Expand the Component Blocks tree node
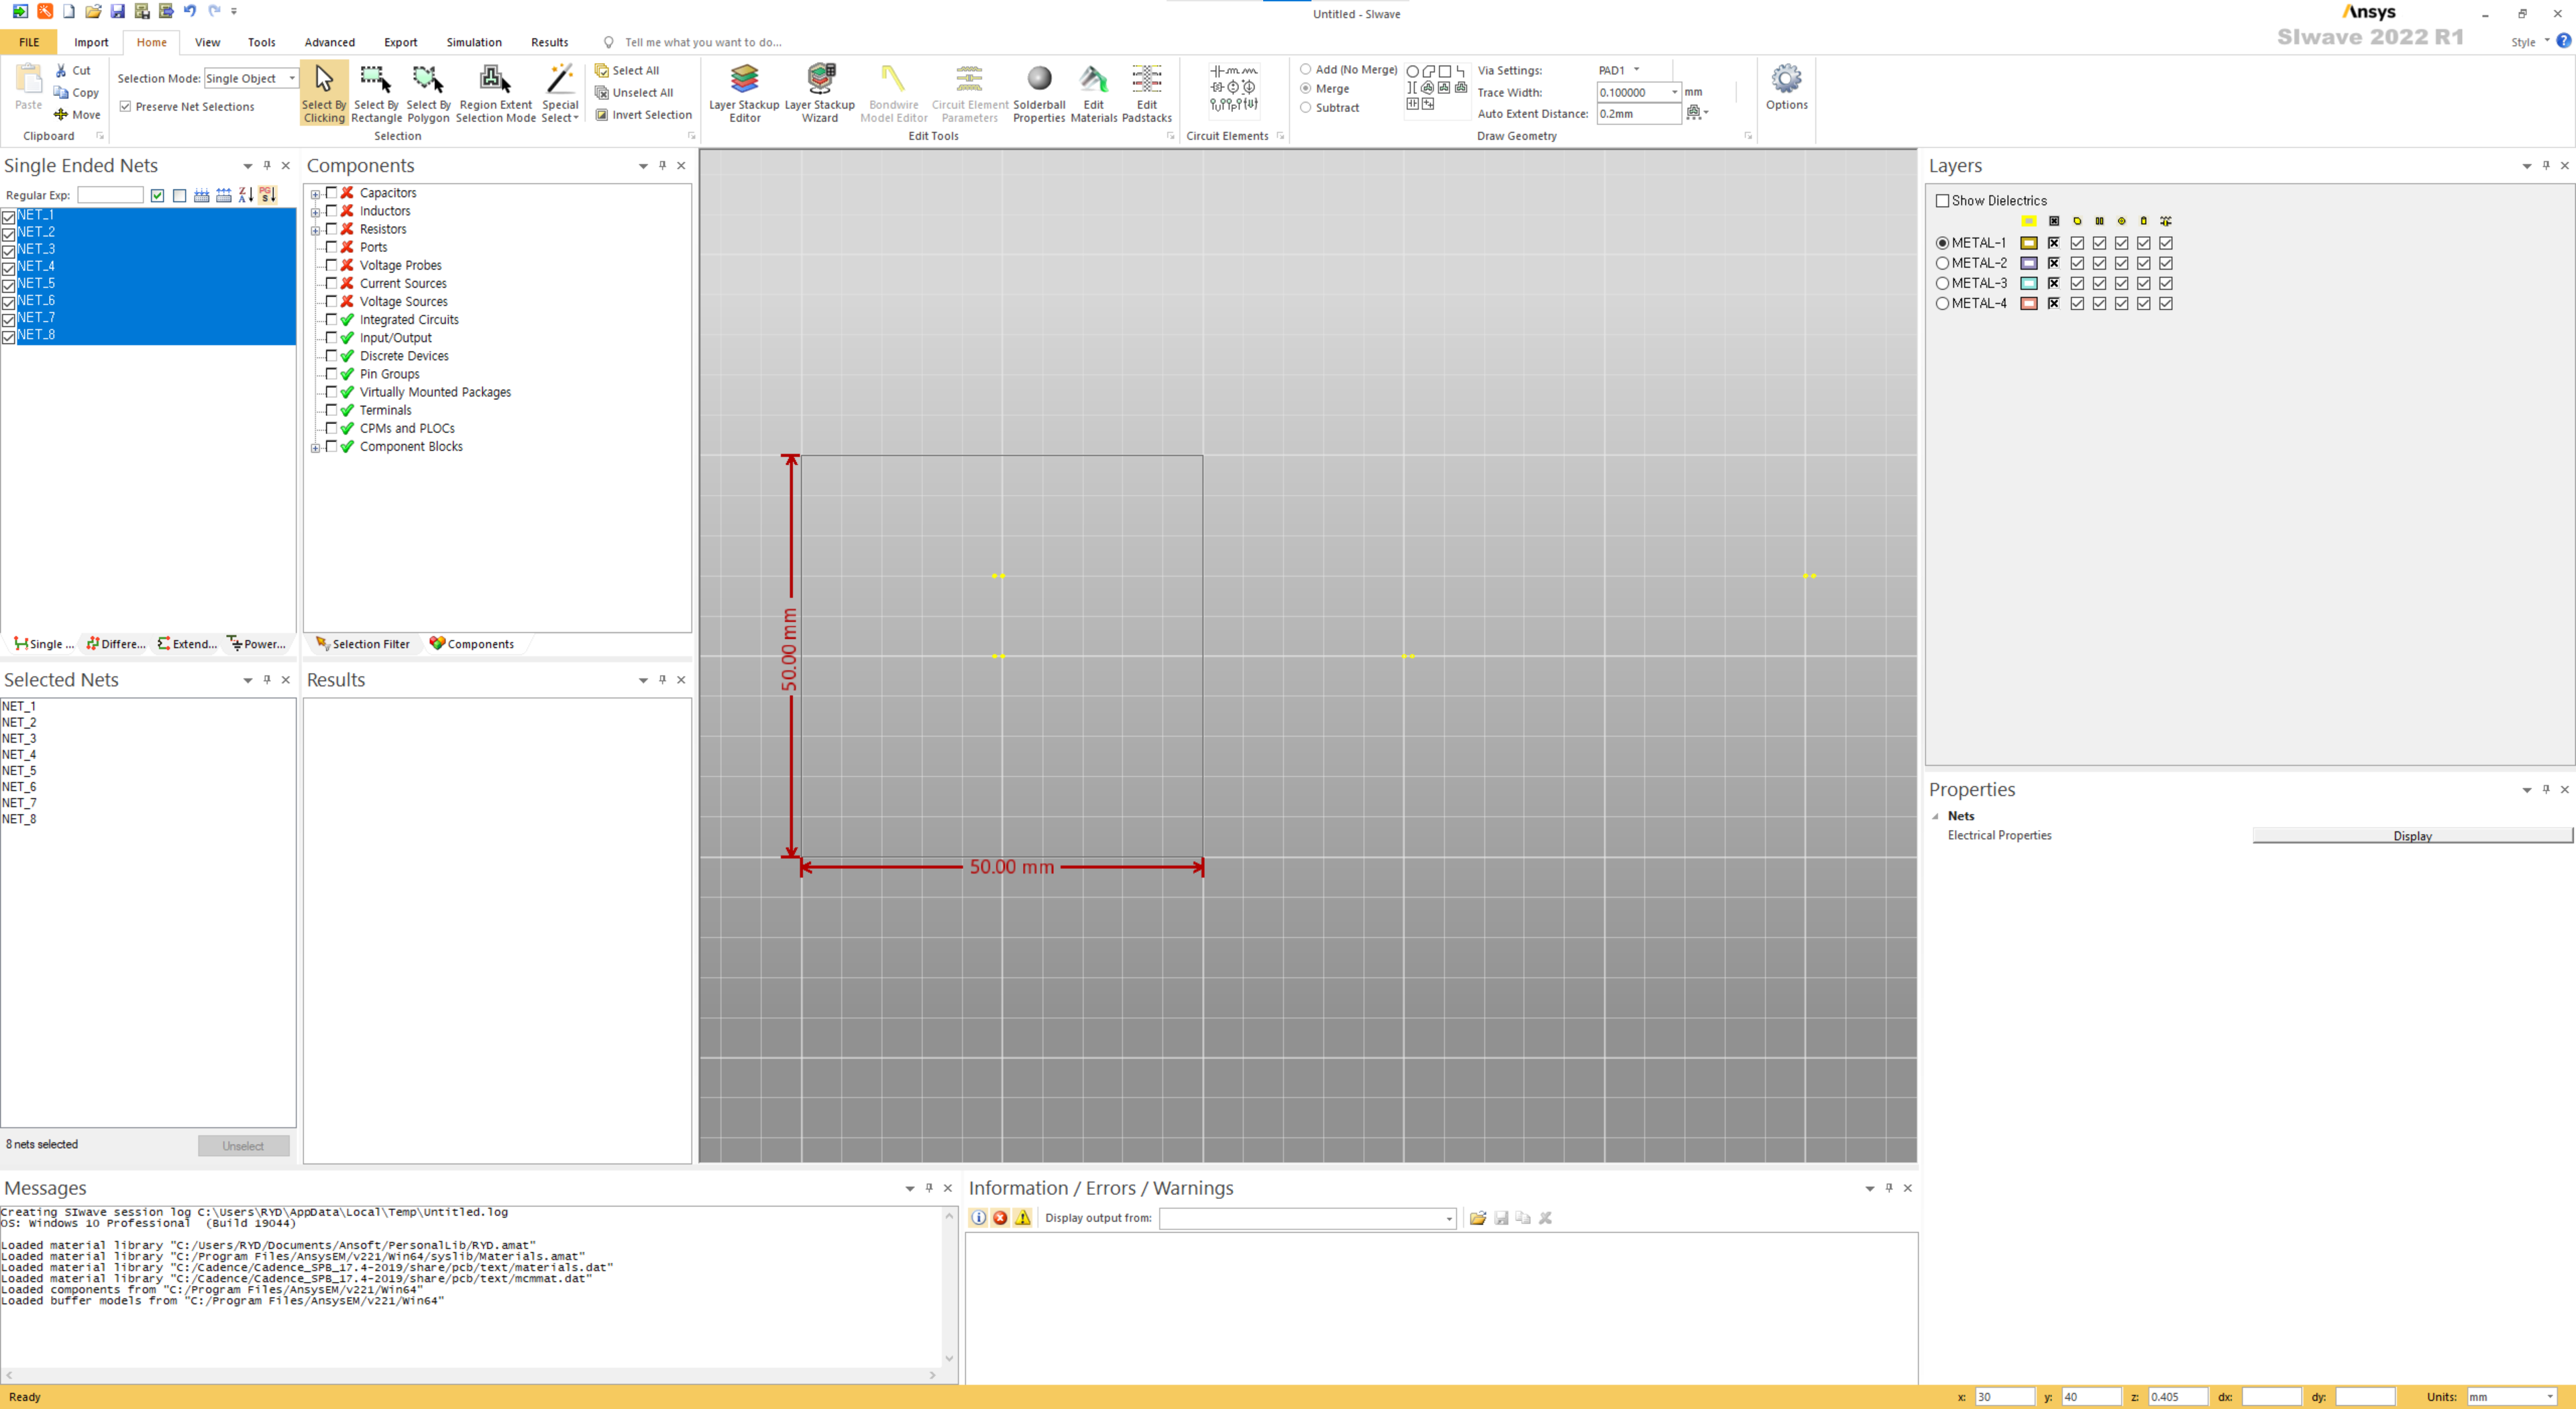 tap(315, 448)
